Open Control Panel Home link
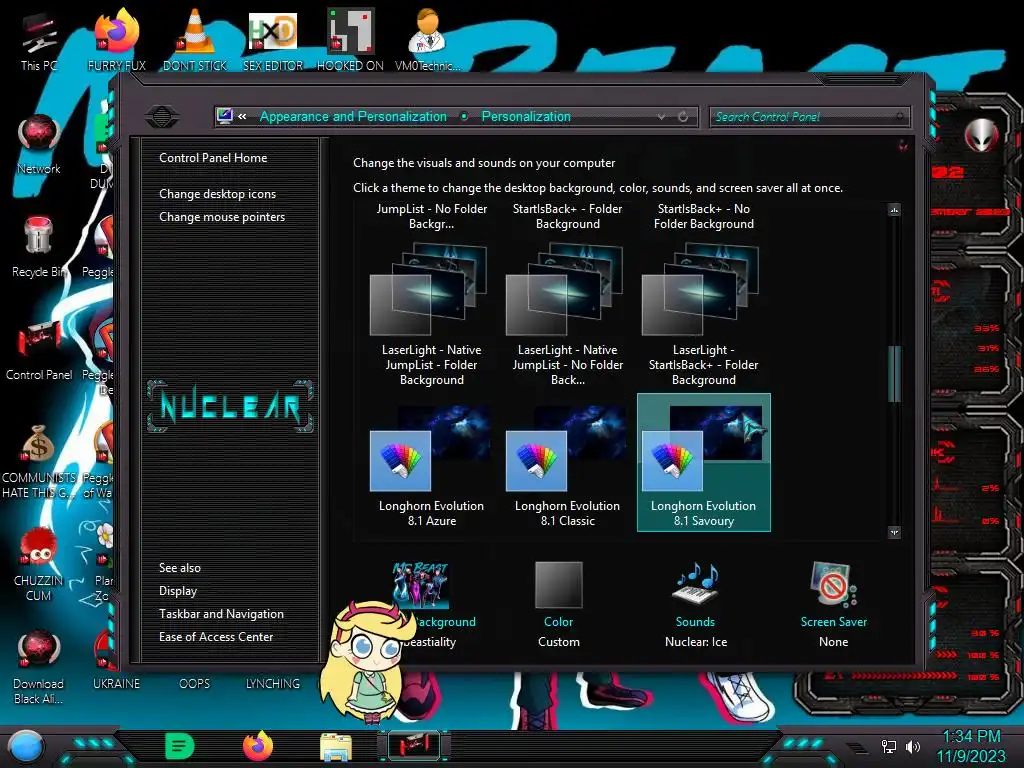The image size is (1024, 768). 213,157
